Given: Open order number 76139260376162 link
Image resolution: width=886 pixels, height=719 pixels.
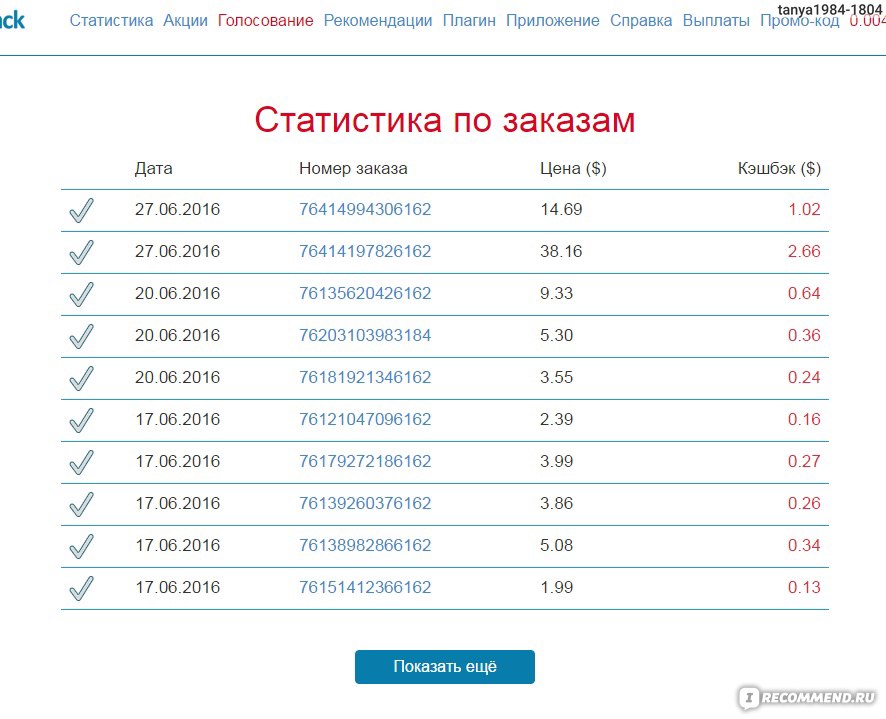Looking at the screenshot, I should coord(365,504).
